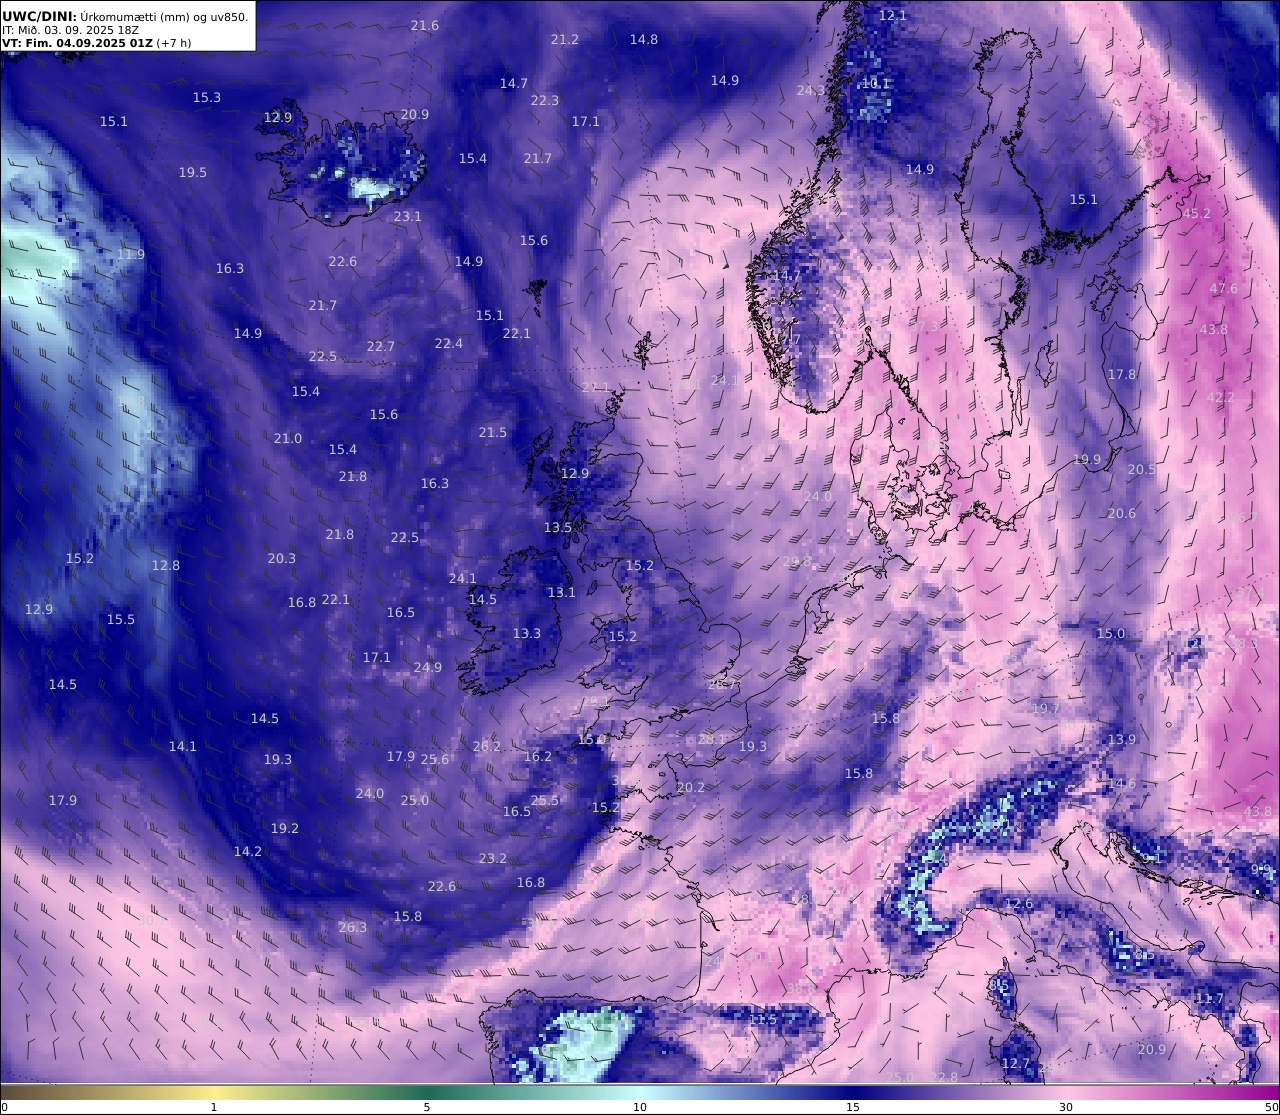Click the map value 19.7
The width and height of the screenshot is (1280, 1115).
coord(1046,708)
